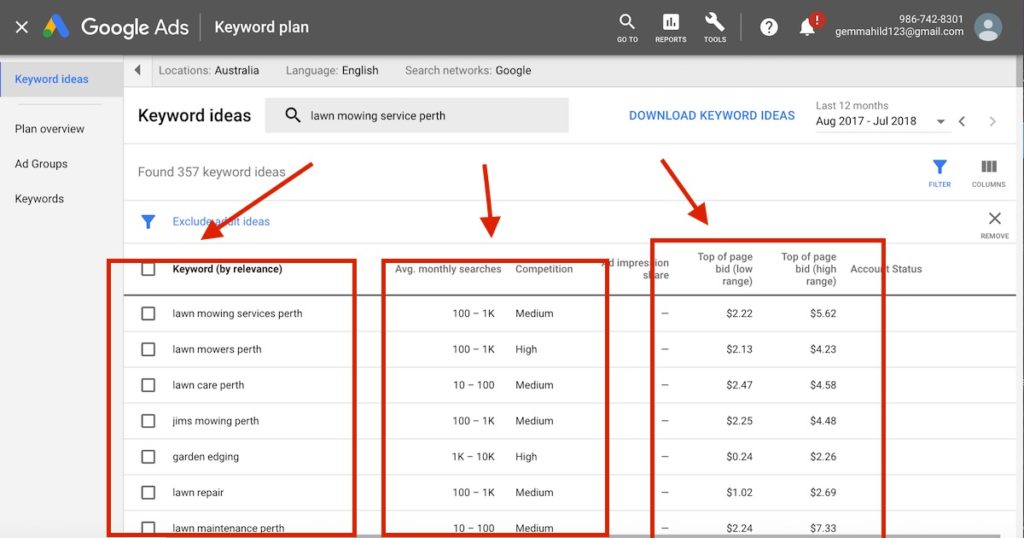Sort by Top of page bid (high range)
1024x538 pixels.
point(808,269)
